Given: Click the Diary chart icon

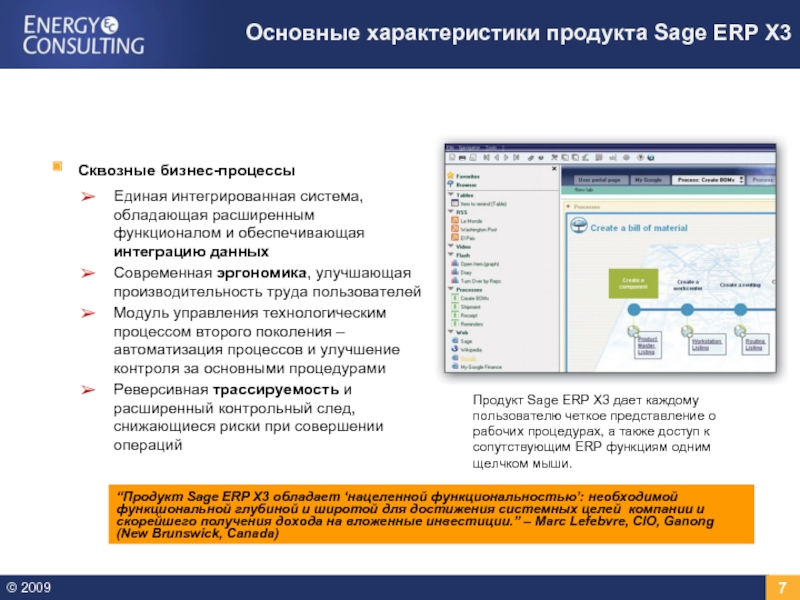Looking at the screenshot, I should click(x=455, y=272).
